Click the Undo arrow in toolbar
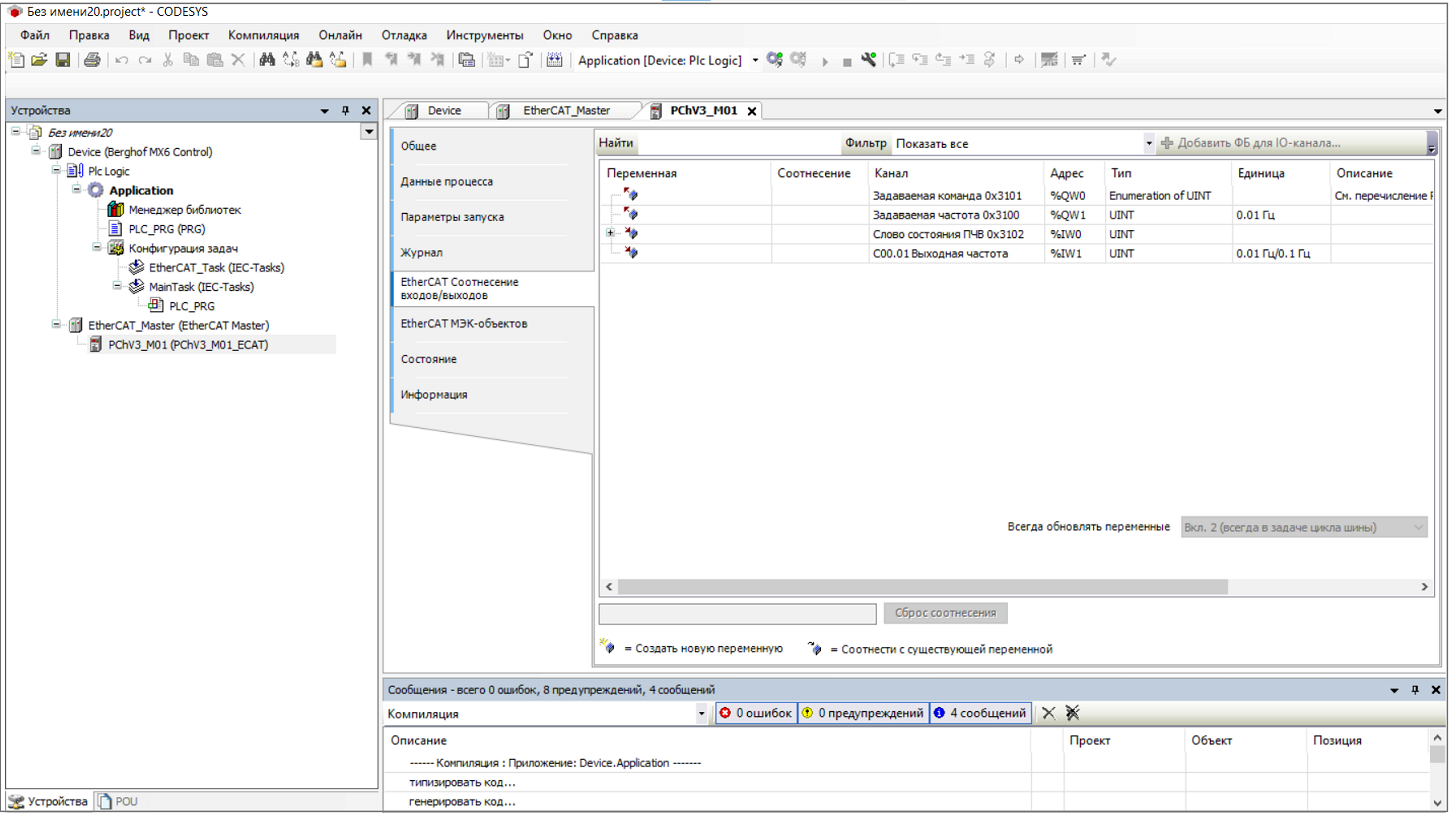Image resolution: width=1449 pixels, height=813 pixels. coord(121,60)
